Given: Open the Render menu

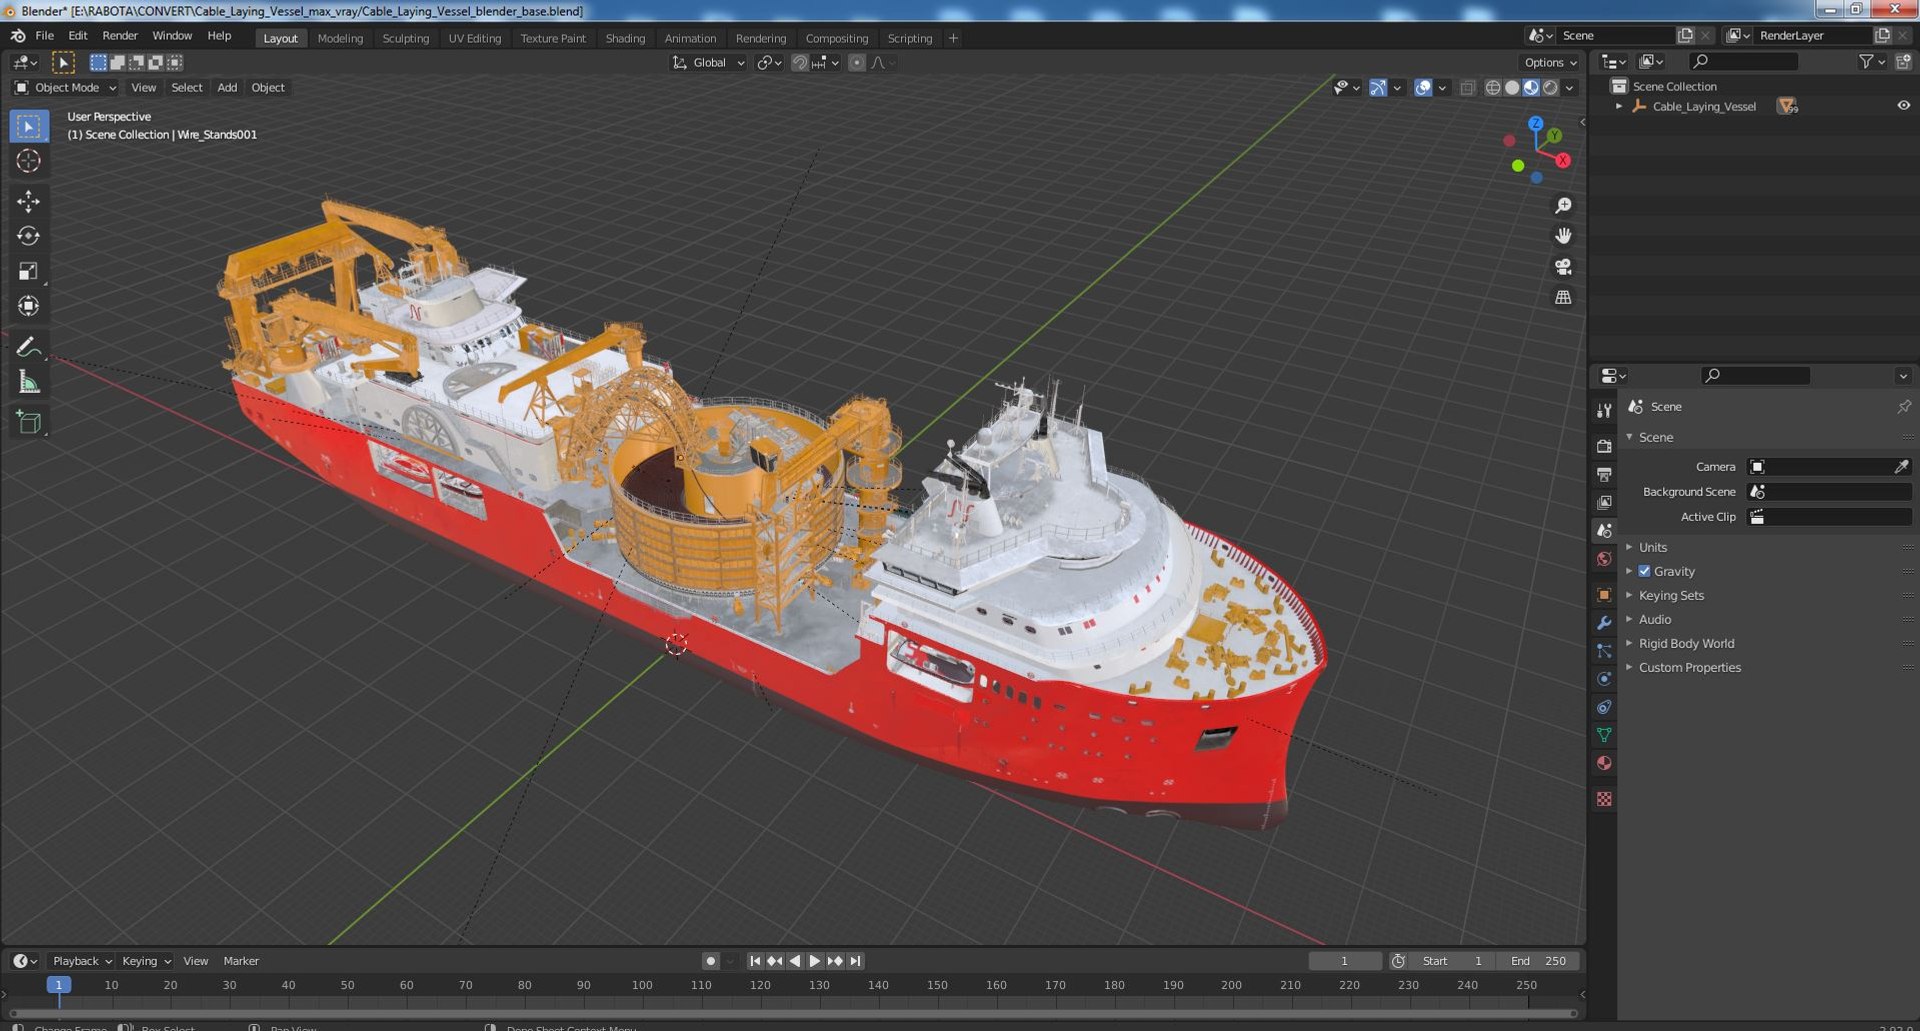Looking at the screenshot, I should tap(120, 36).
